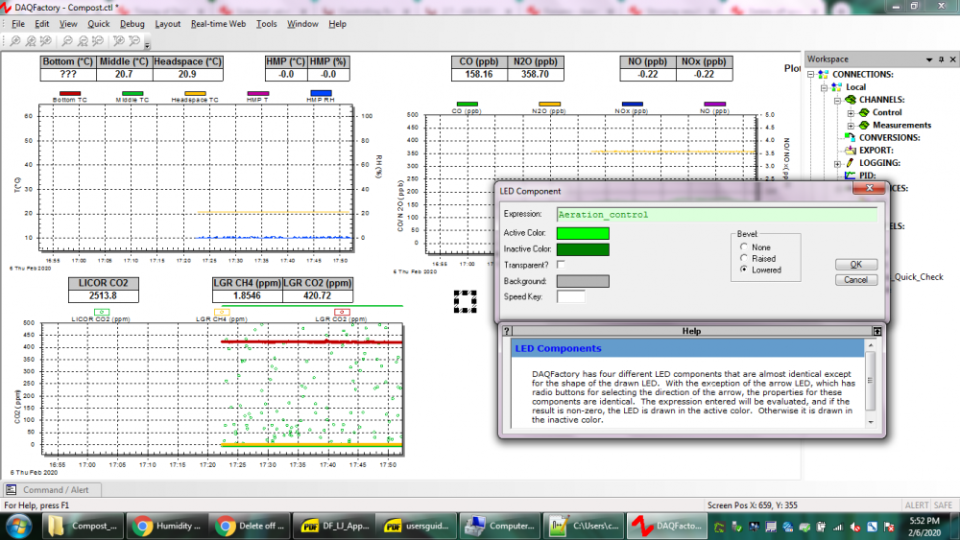The image size is (960, 540).
Task: Click the Help pane scroll down arrow
Action: click(871, 422)
